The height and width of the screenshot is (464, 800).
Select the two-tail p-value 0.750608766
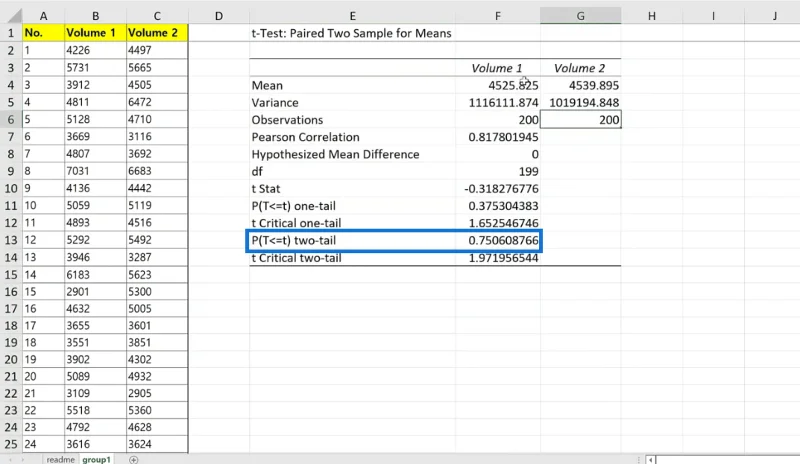click(x=498, y=240)
